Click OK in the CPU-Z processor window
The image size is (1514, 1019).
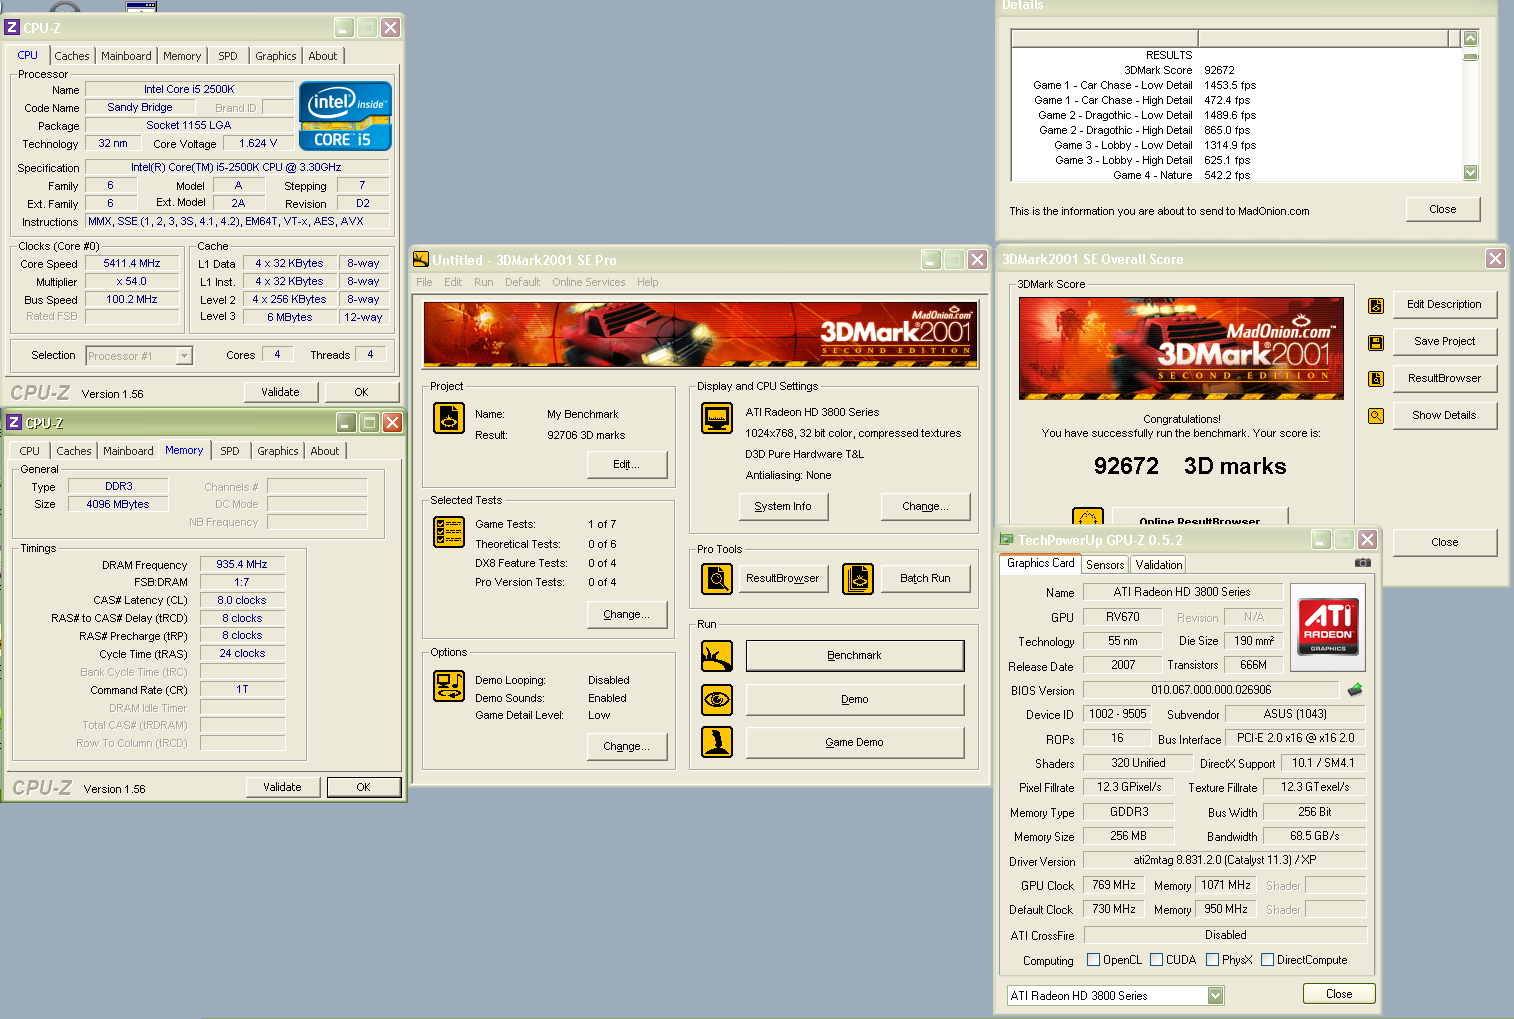[x=361, y=393]
